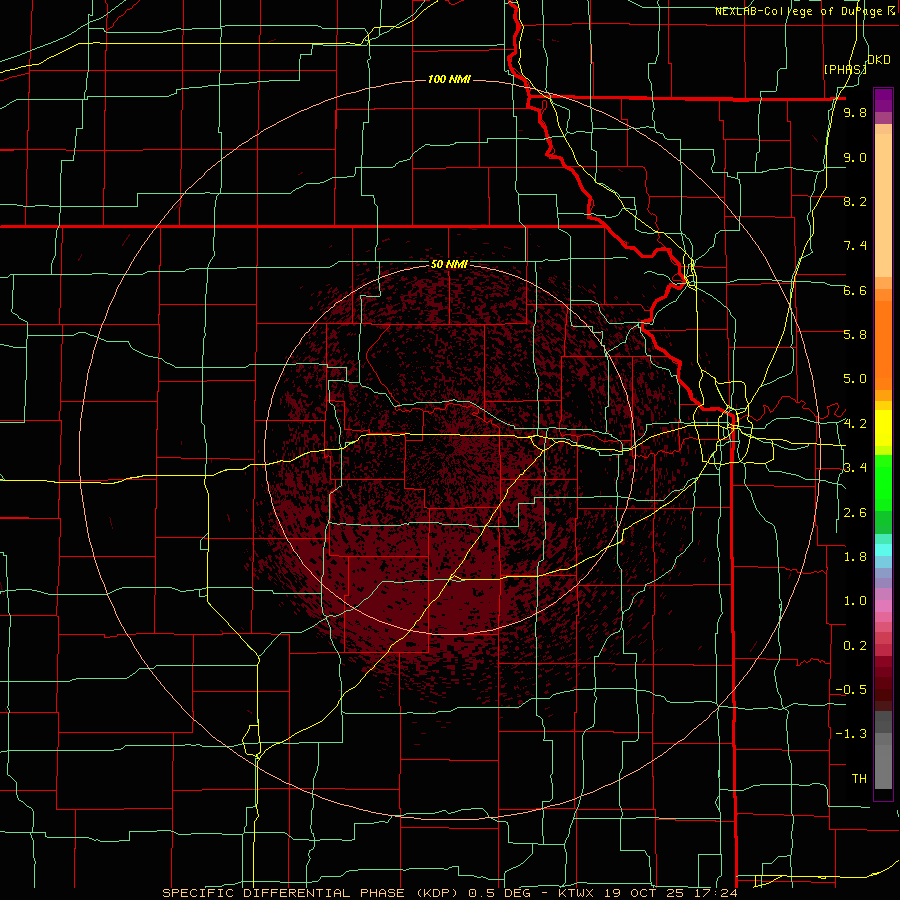Click the "SPECIFIC DIFFERENTIAL PHASE (KDP)" product title
Viewport: 900px width, 900px height.
click(313, 893)
